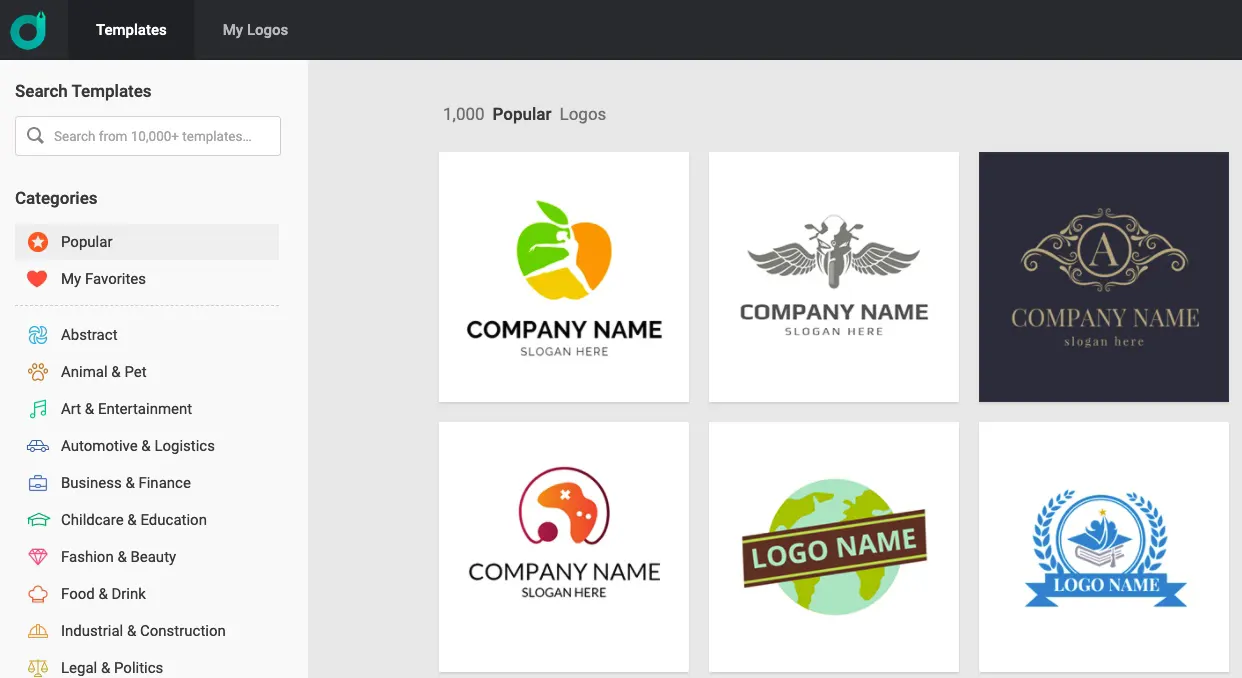Focus the Search Templates input field
The width and height of the screenshot is (1242, 678).
tap(148, 136)
